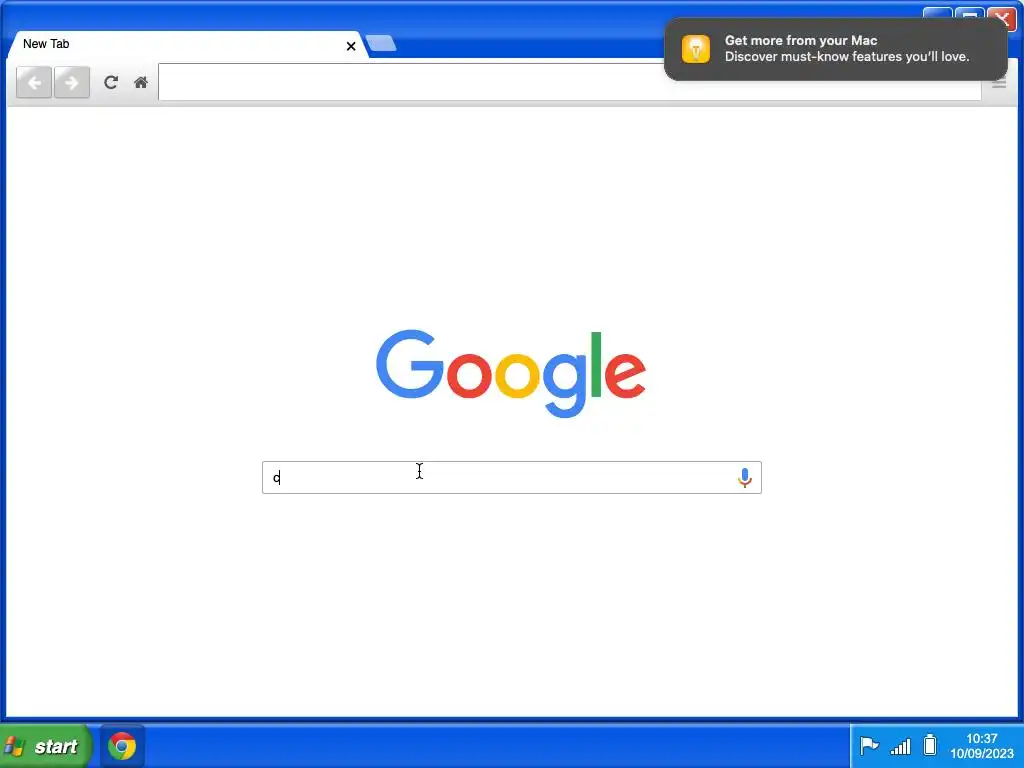1024x768 pixels.
Task: Reload the page with the refresh icon
Action: tap(111, 82)
